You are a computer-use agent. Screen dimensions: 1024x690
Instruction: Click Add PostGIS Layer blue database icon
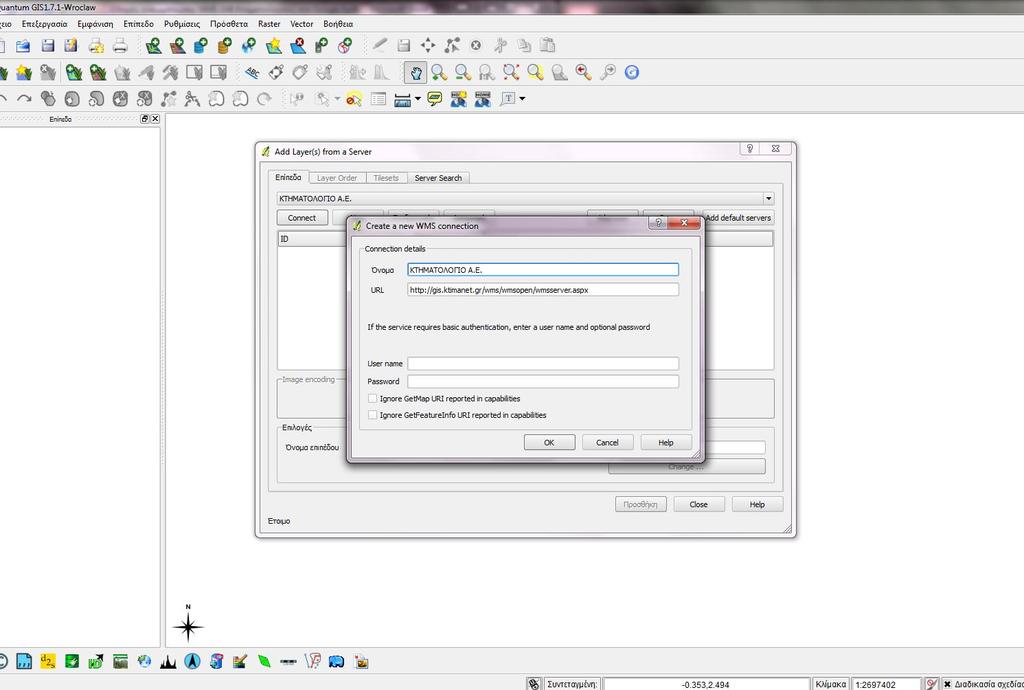tap(200, 46)
